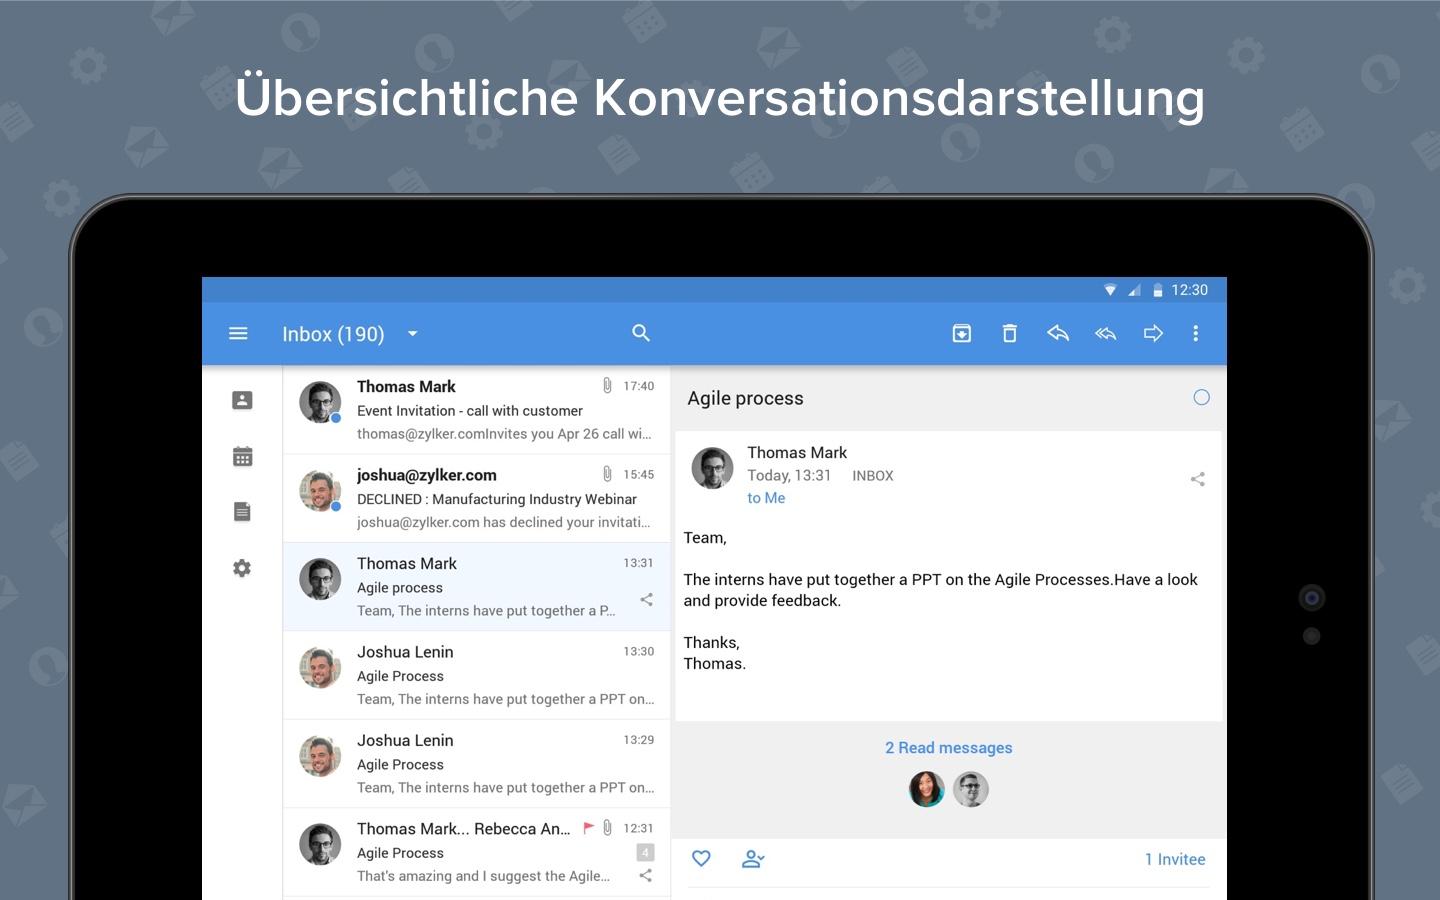Forward the message
Viewport: 1440px width, 900px height.
click(1153, 333)
